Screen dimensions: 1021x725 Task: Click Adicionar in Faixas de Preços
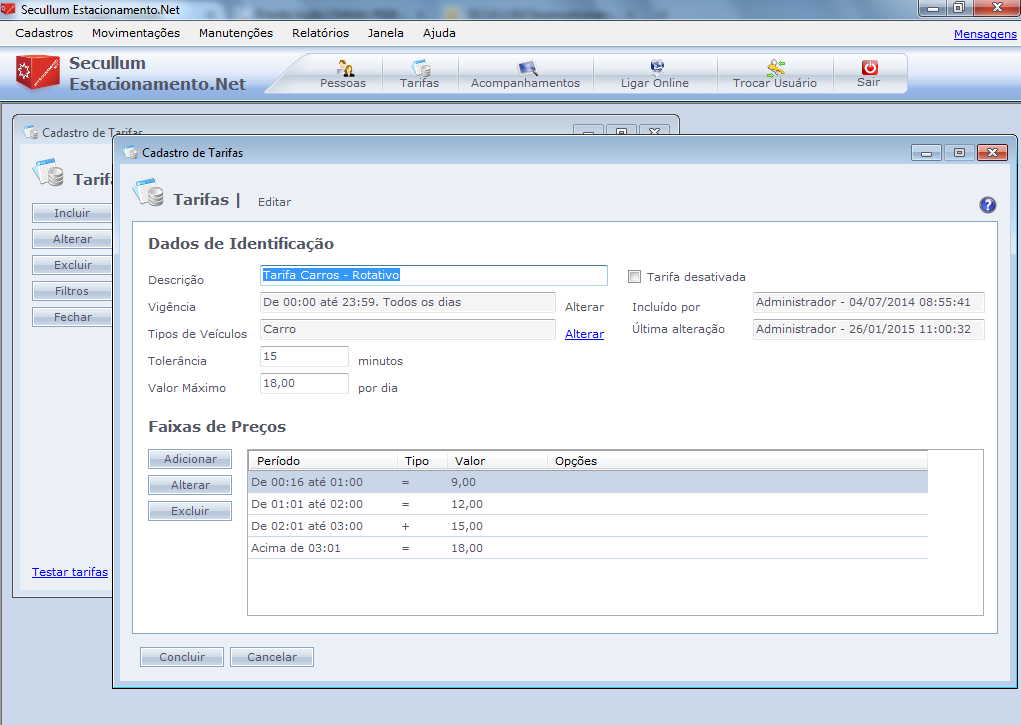(x=190, y=459)
